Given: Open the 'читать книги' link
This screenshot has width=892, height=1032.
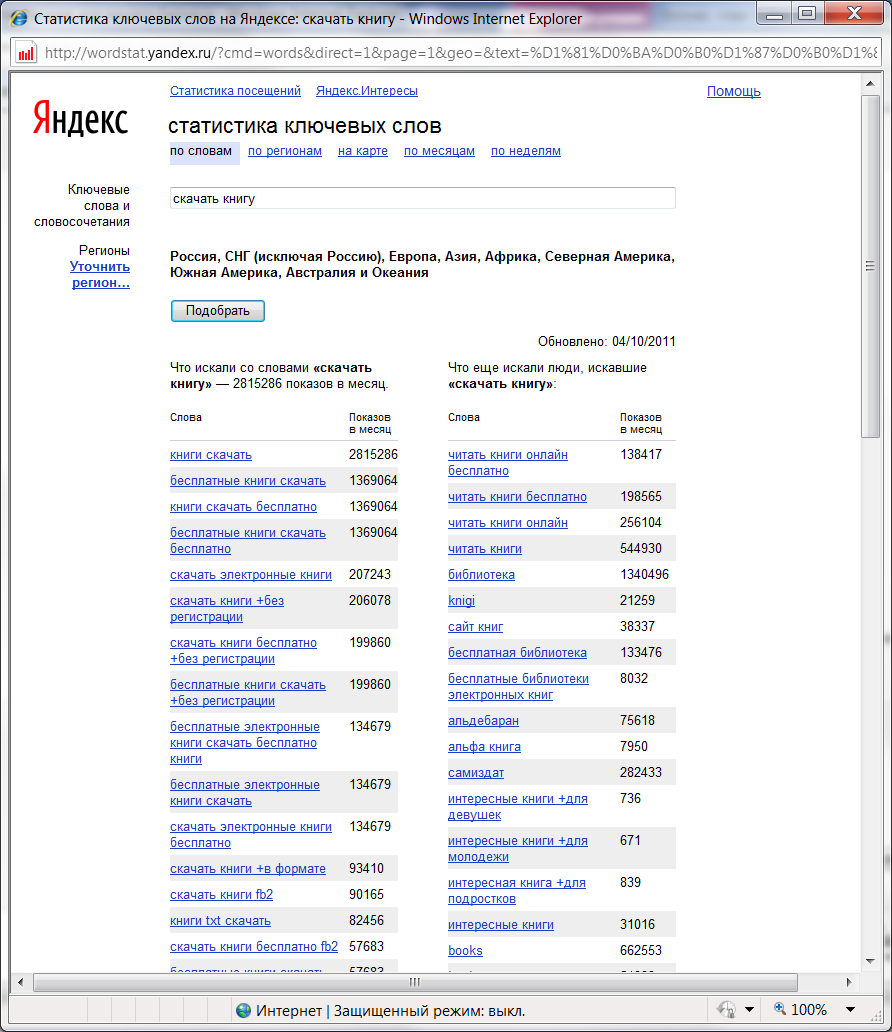Looking at the screenshot, I should click(x=485, y=549).
